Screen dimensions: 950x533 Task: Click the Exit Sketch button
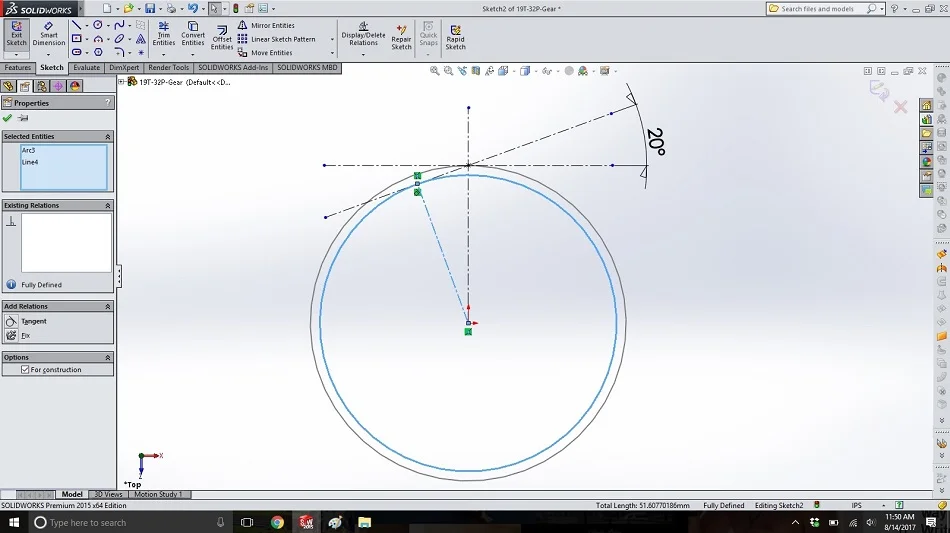coord(16,34)
